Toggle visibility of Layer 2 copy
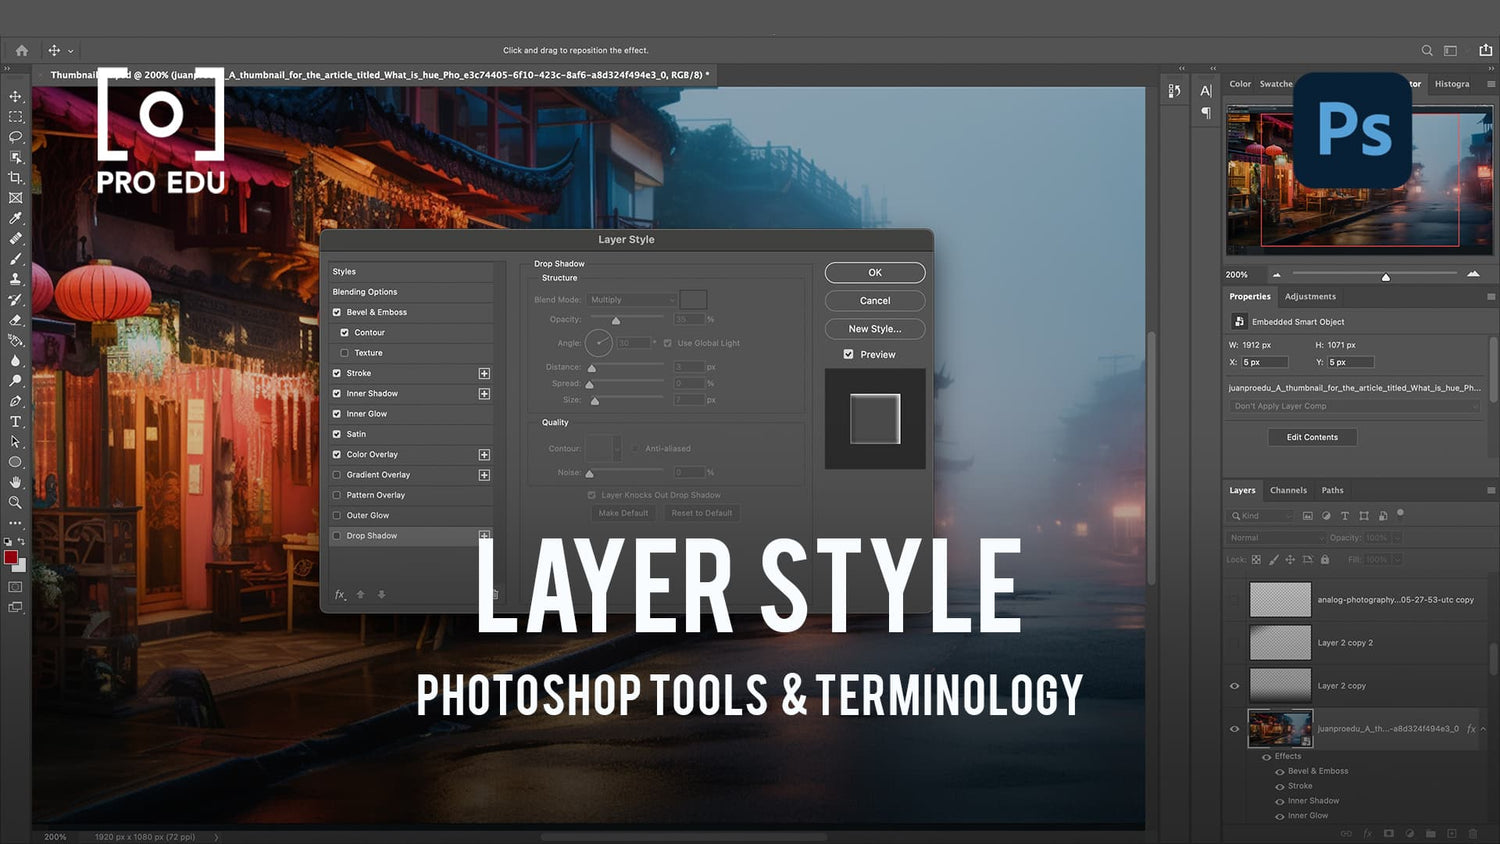This screenshot has width=1500, height=844. point(1234,685)
